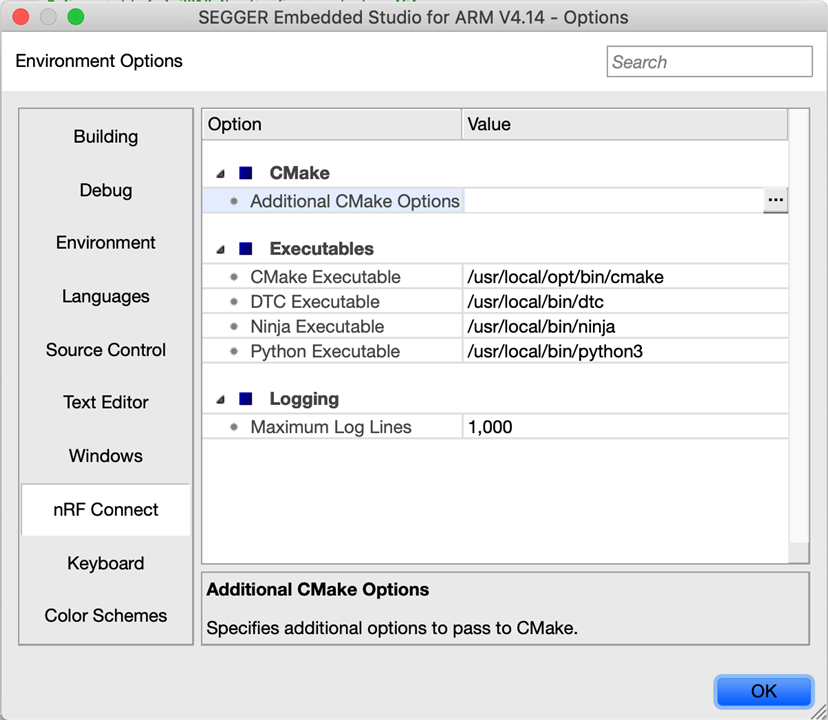828x720 pixels.
Task: Click the CMake group heading
Action: tap(299, 173)
